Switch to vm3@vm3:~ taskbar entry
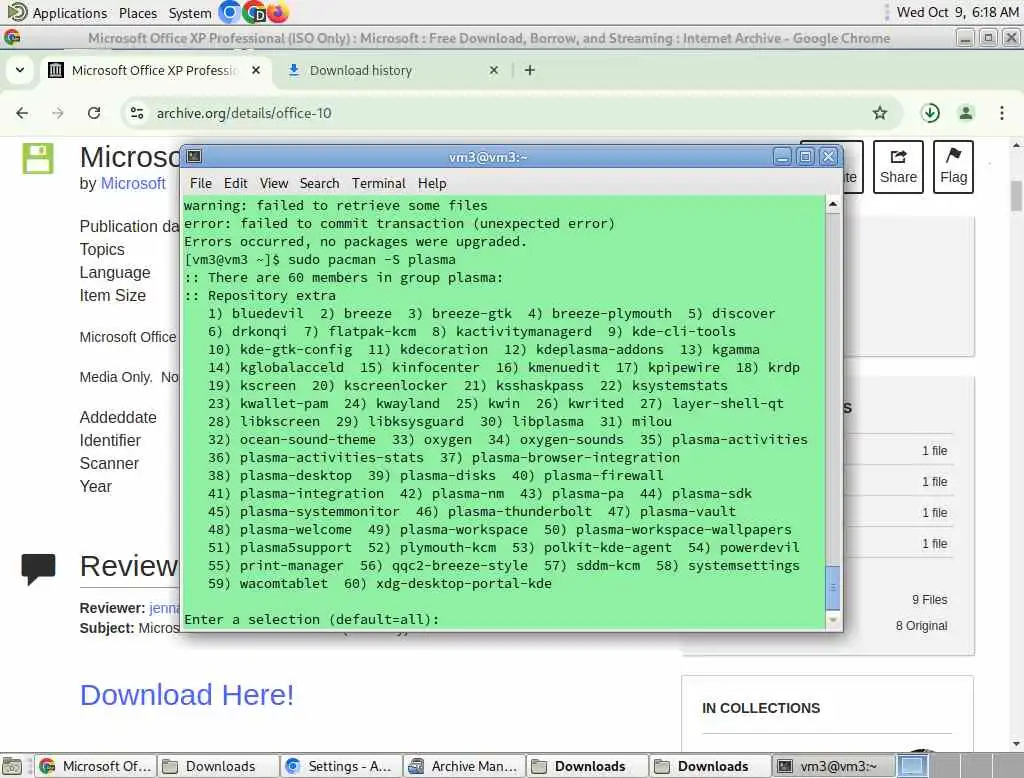The width and height of the screenshot is (1024, 778). tap(831, 766)
